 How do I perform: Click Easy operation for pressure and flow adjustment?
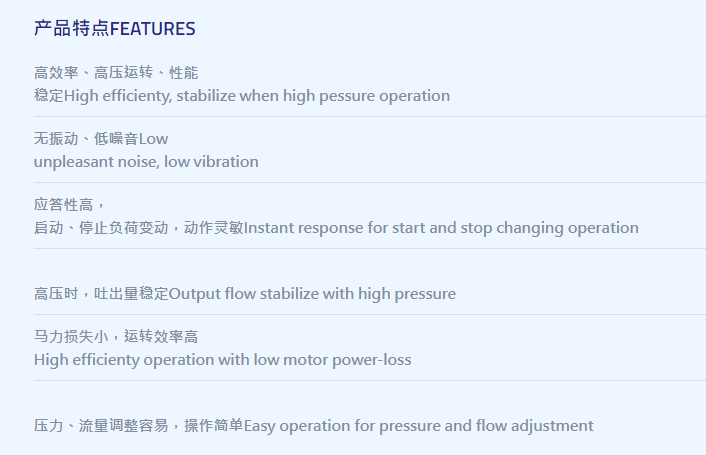(419, 426)
